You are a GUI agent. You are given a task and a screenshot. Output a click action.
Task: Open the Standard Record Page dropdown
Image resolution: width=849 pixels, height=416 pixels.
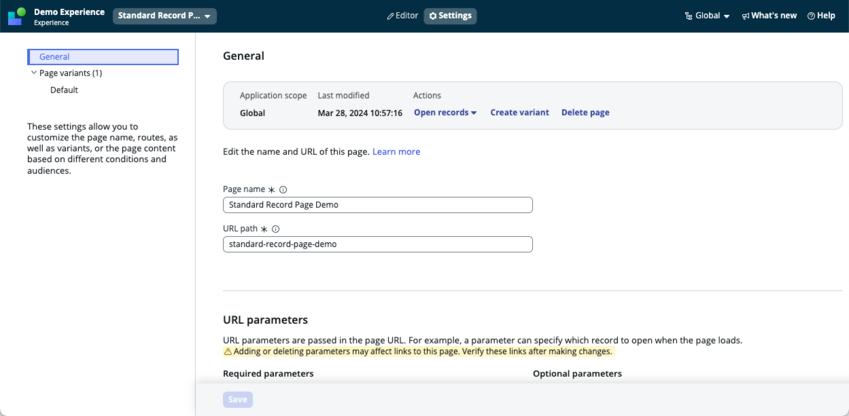point(165,16)
